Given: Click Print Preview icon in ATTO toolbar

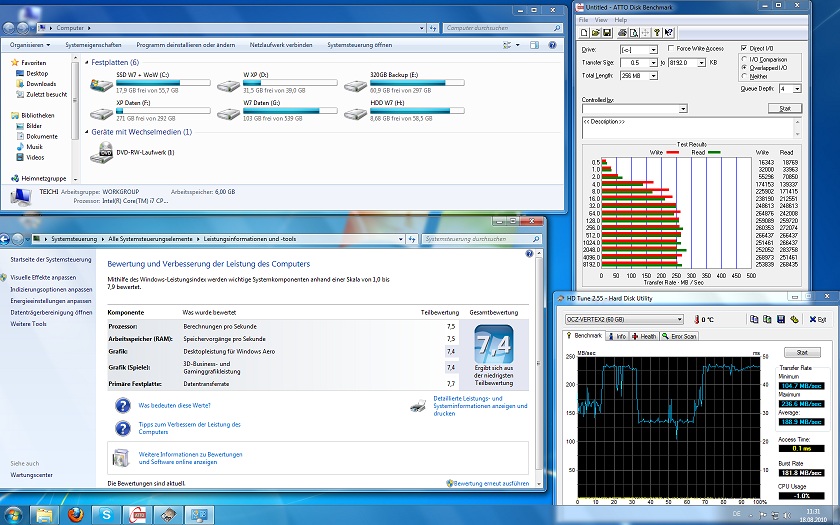Looking at the screenshot, I should pyautogui.click(x=633, y=33).
